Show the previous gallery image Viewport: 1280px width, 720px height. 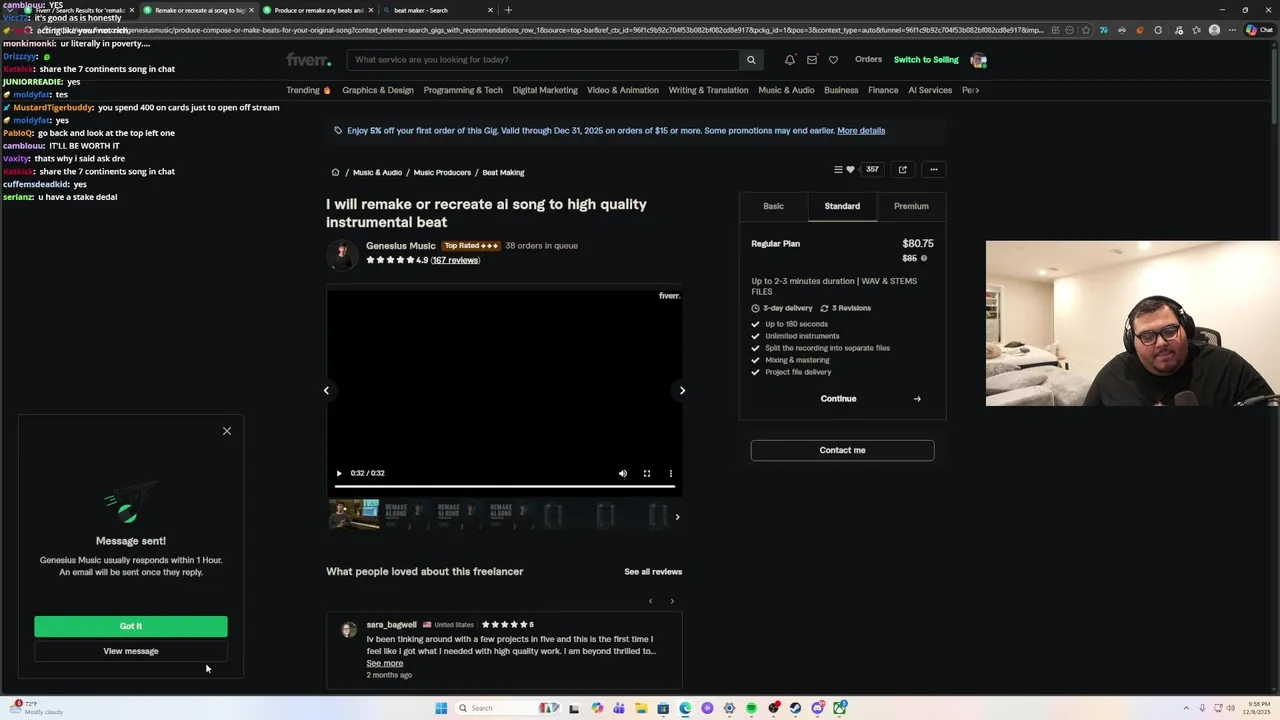click(x=326, y=391)
